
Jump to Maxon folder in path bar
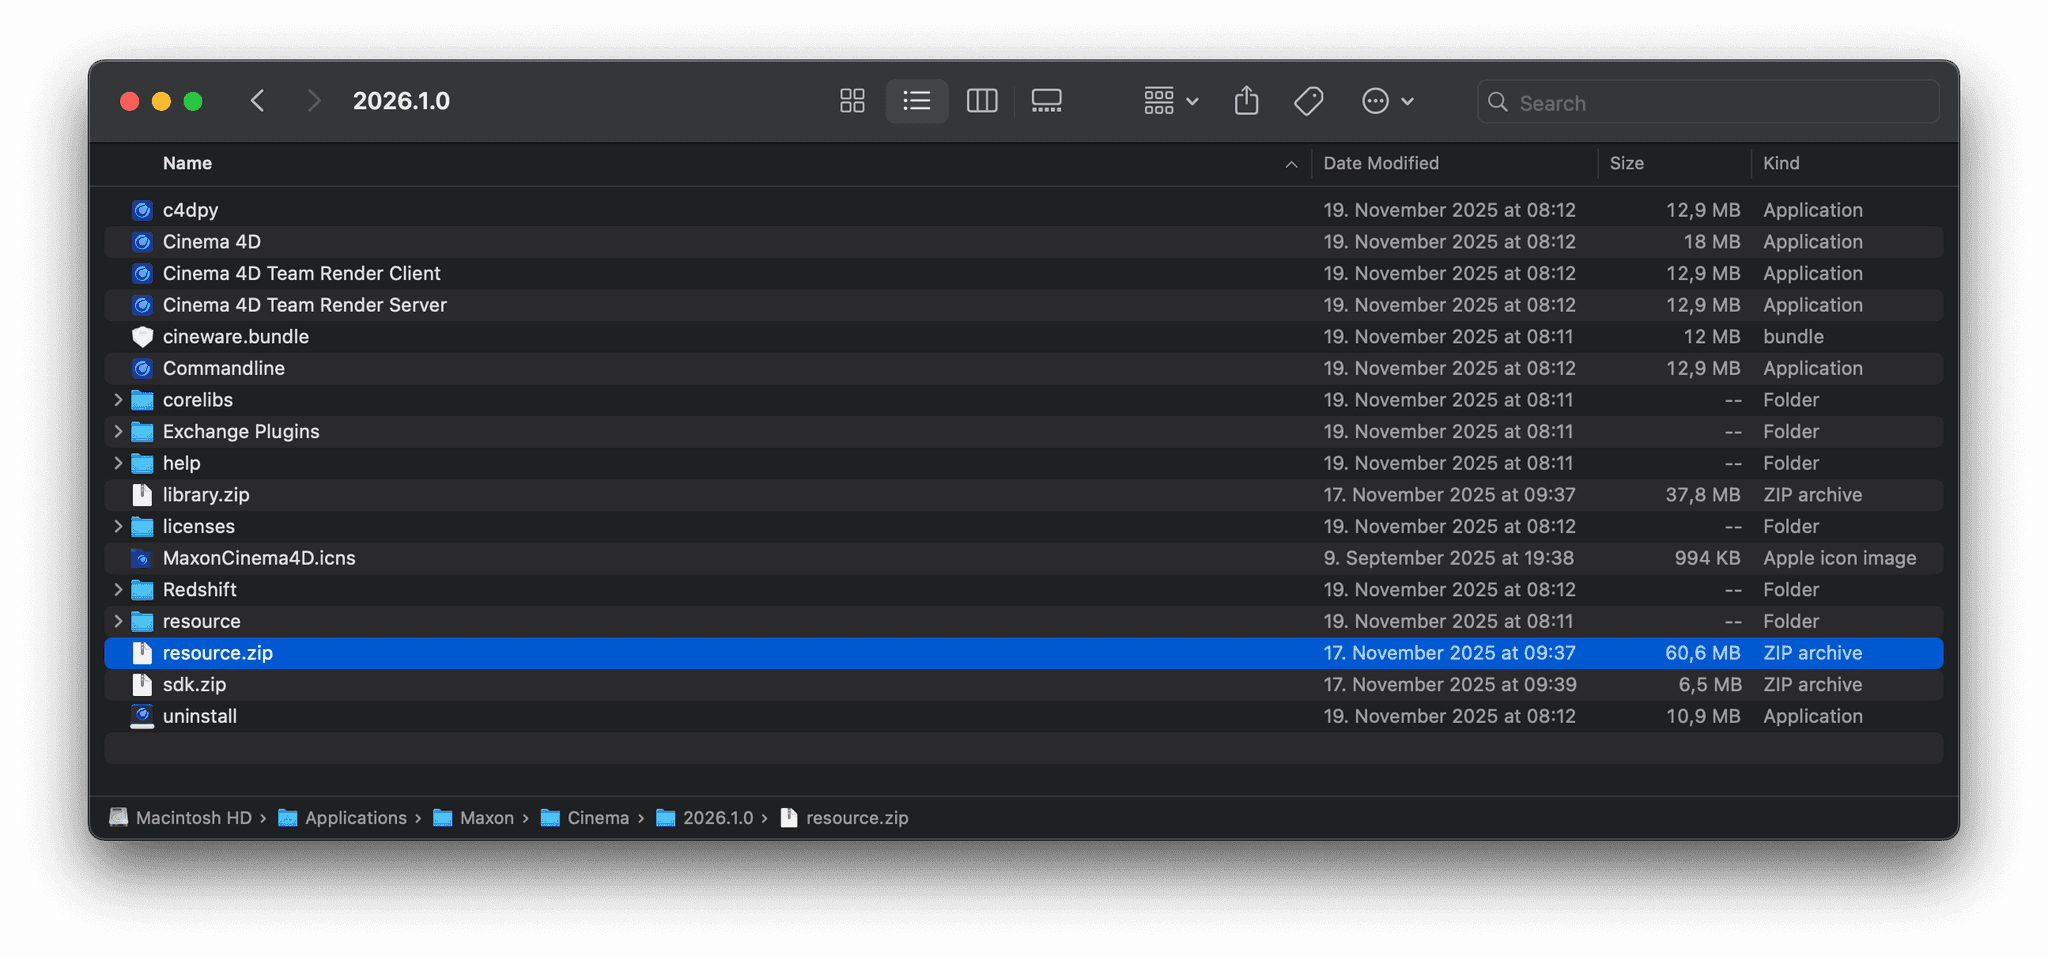[x=486, y=818]
